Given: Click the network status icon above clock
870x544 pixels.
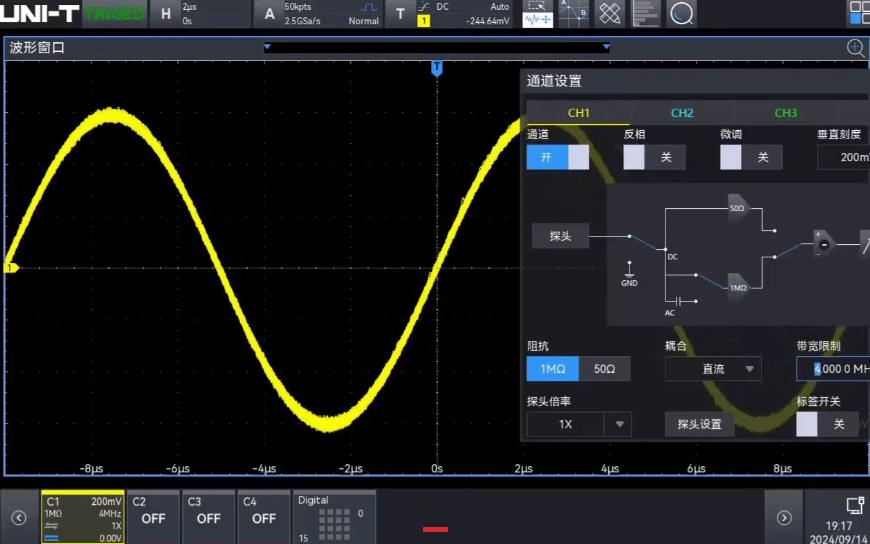Looking at the screenshot, I should (x=855, y=505).
